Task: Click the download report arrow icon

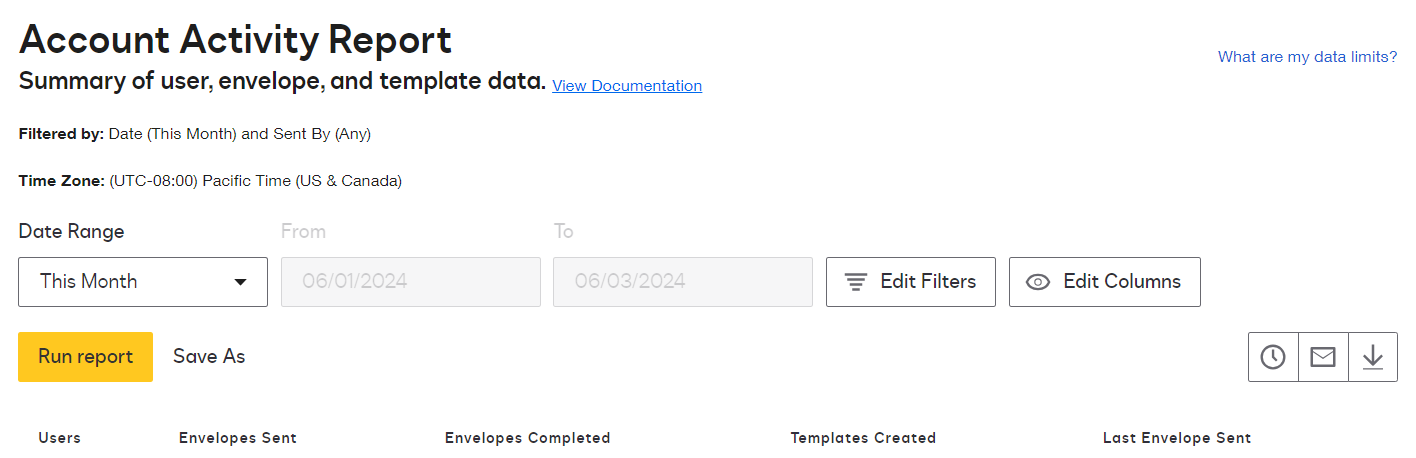Action: 1372,357
